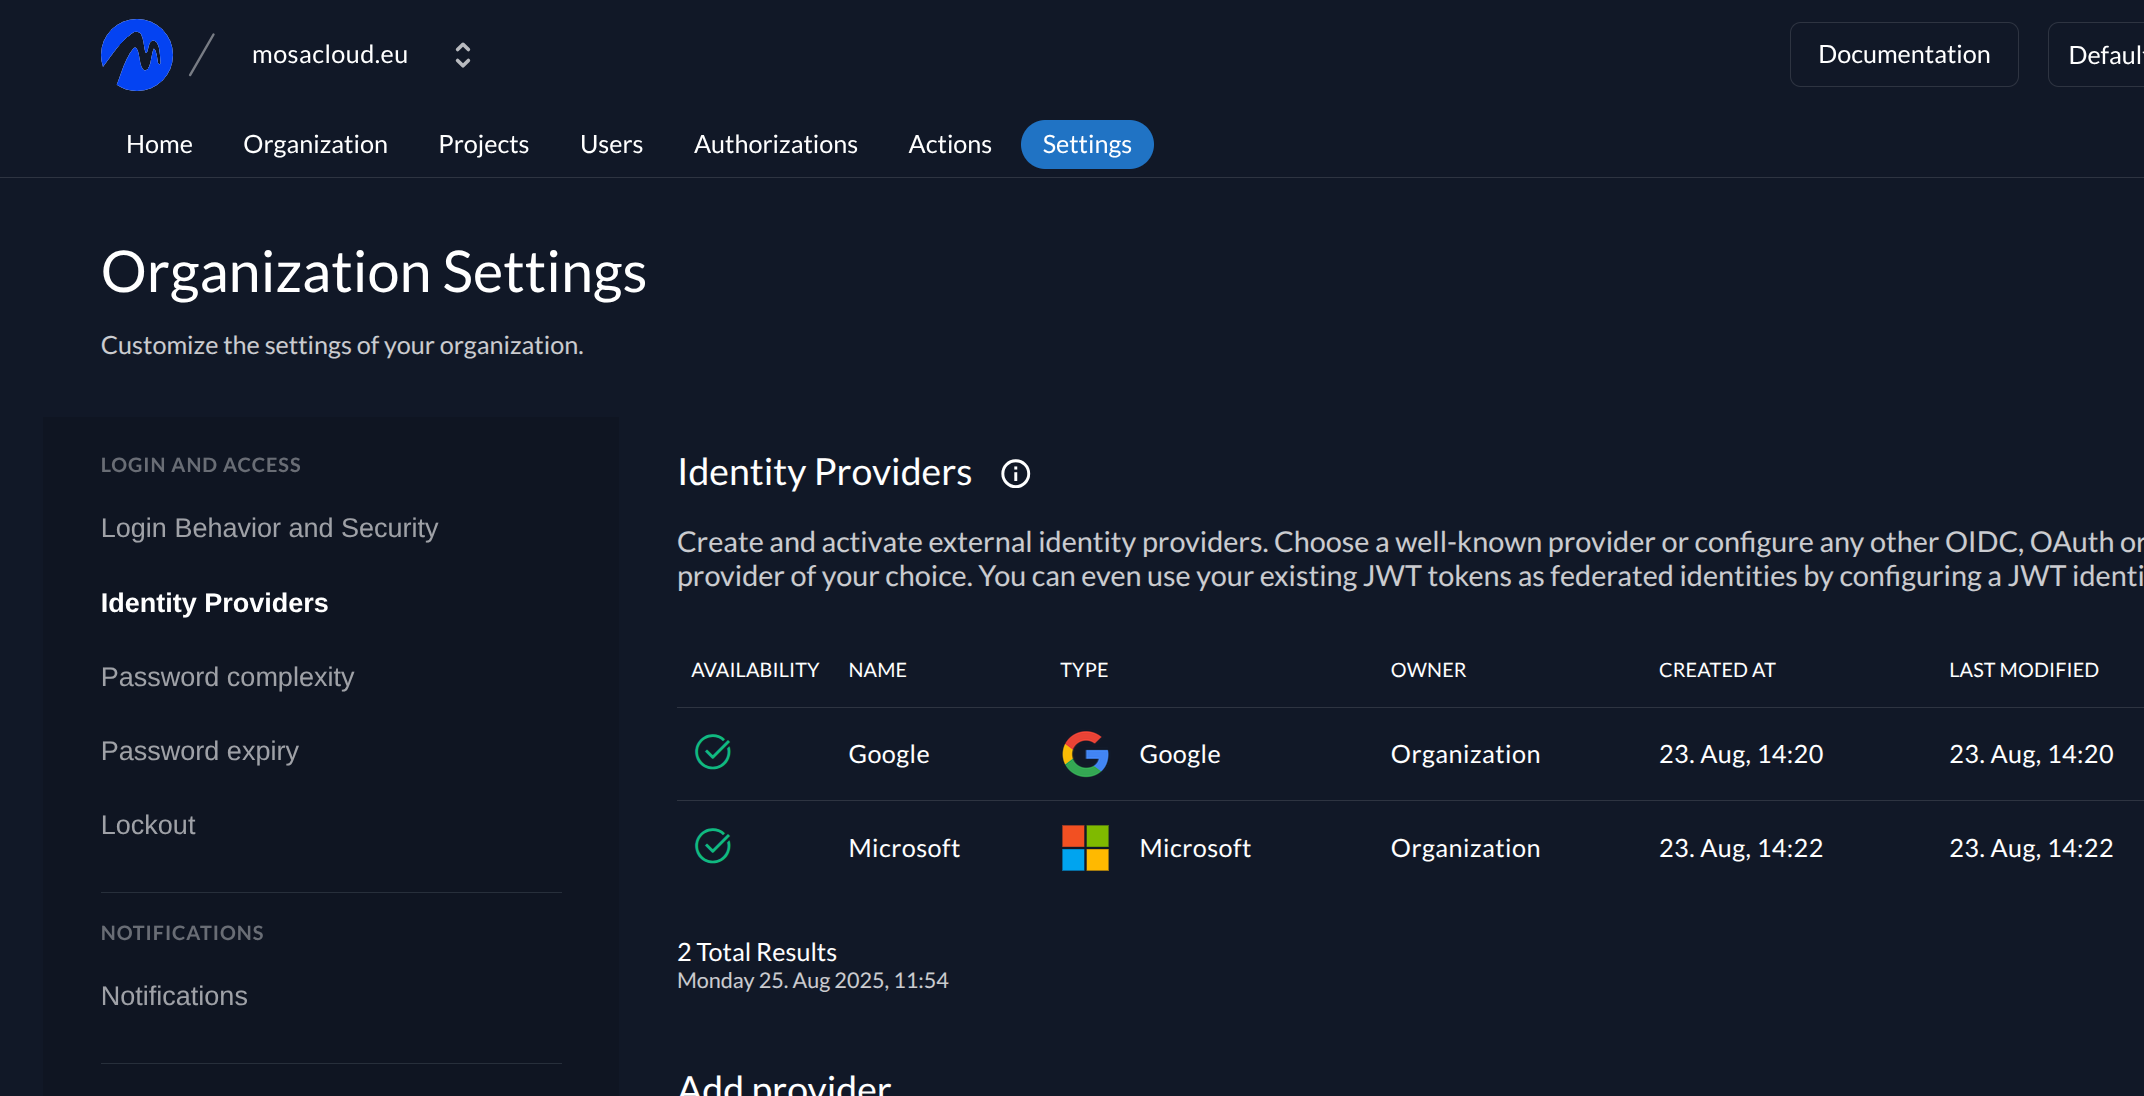
Task: Click the Name column header
Action: coord(877,670)
